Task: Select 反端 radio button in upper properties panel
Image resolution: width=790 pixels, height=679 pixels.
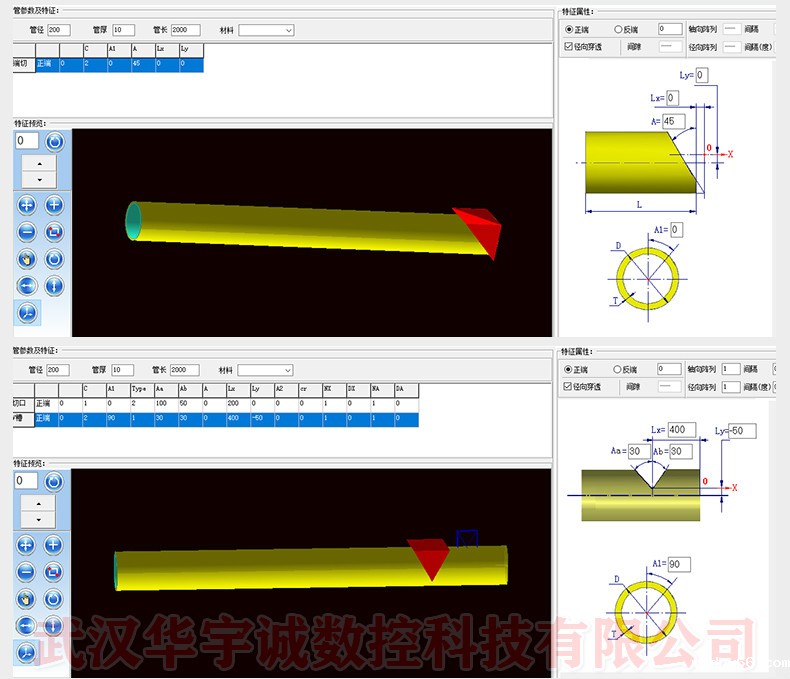Action: 618,29
